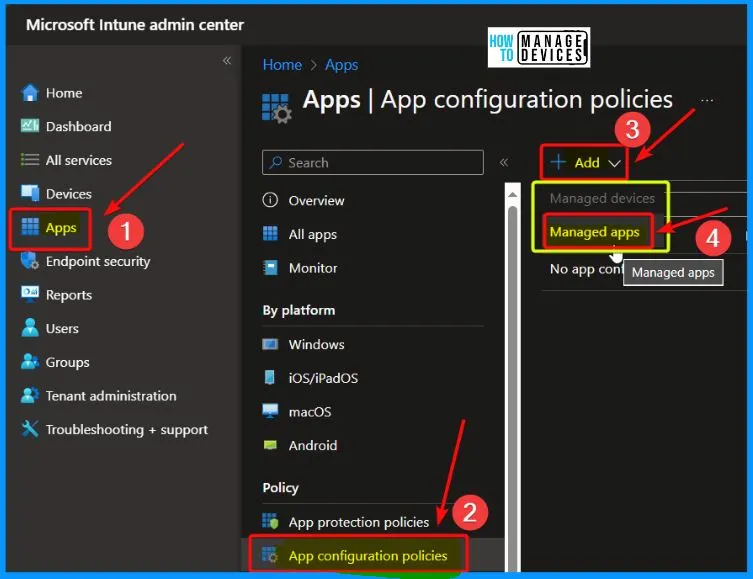Viewport: 753px width, 579px height.
Task: Open the more options ellipsis
Action: click(x=706, y=100)
